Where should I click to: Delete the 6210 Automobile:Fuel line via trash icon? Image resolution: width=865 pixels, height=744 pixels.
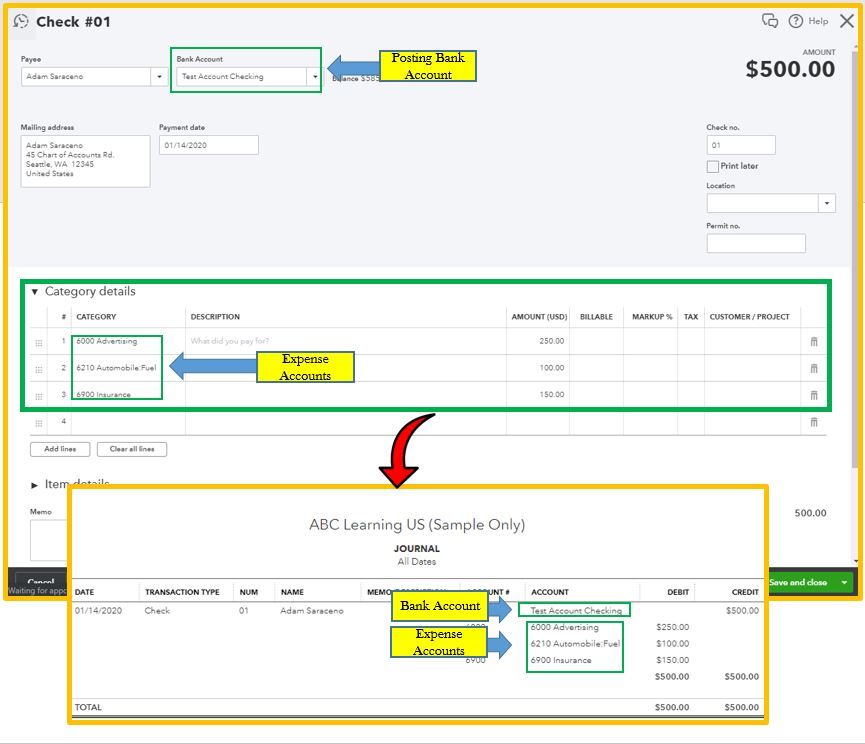tap(814, 368)
